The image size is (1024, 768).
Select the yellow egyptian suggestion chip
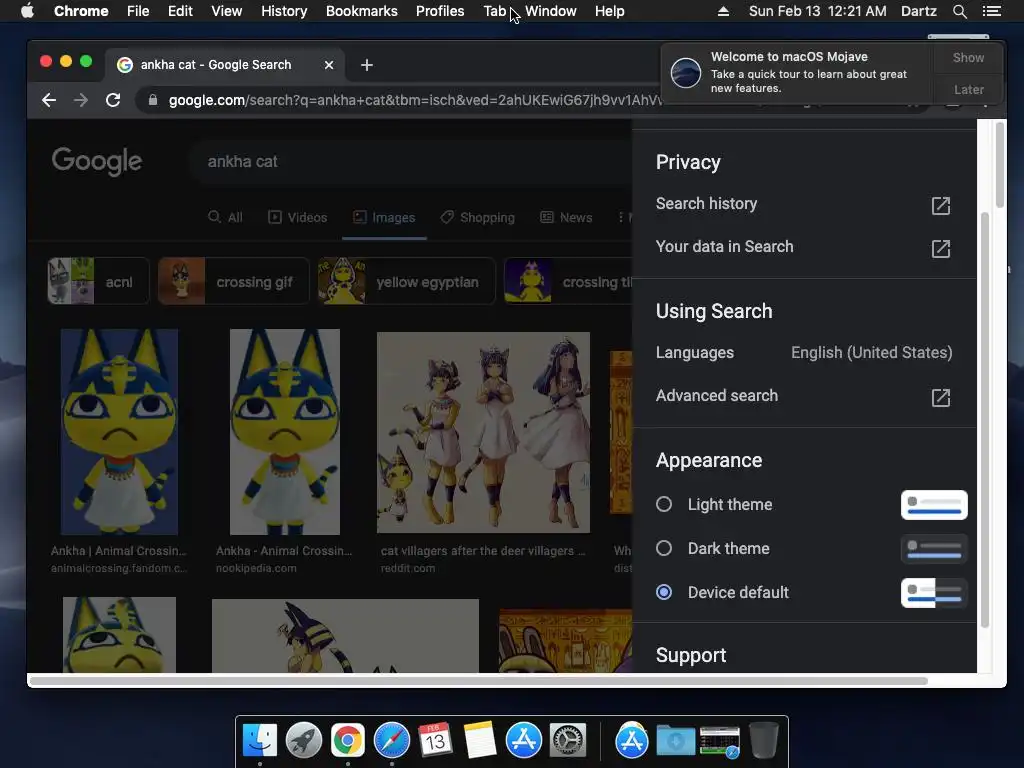tap(406, 281)
